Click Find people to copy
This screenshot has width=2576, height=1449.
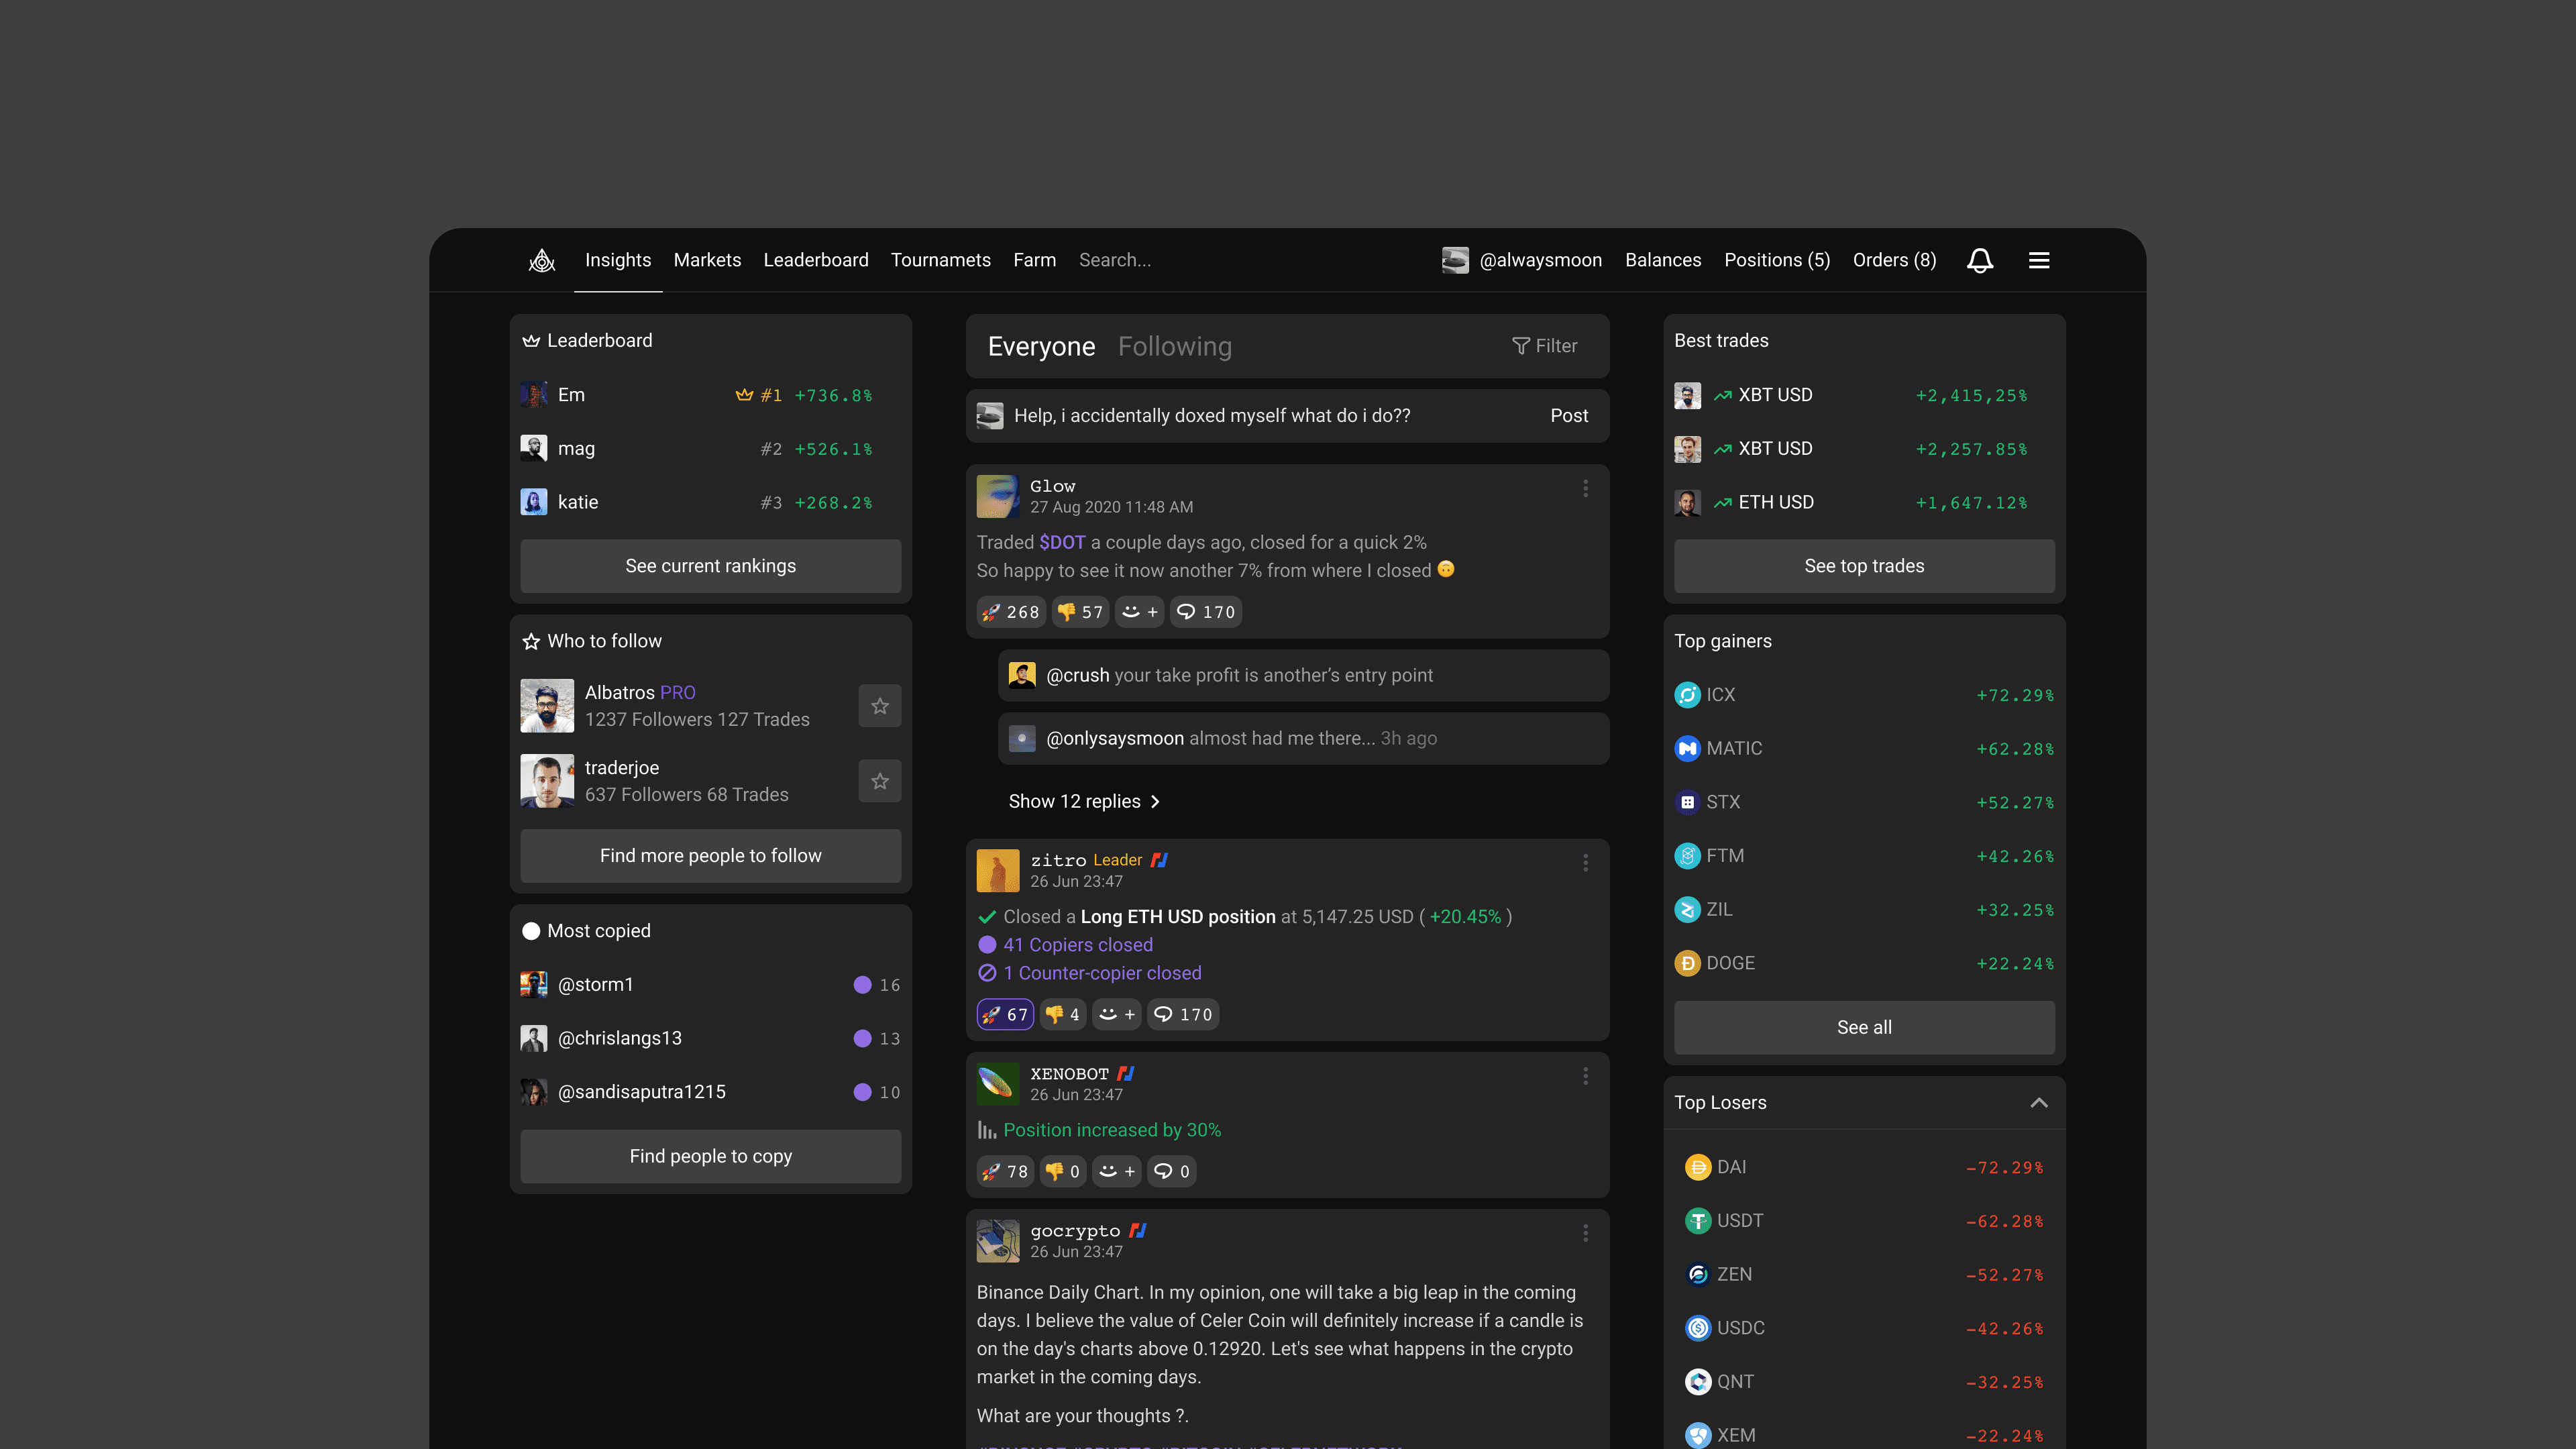(x=711, y=1157)
